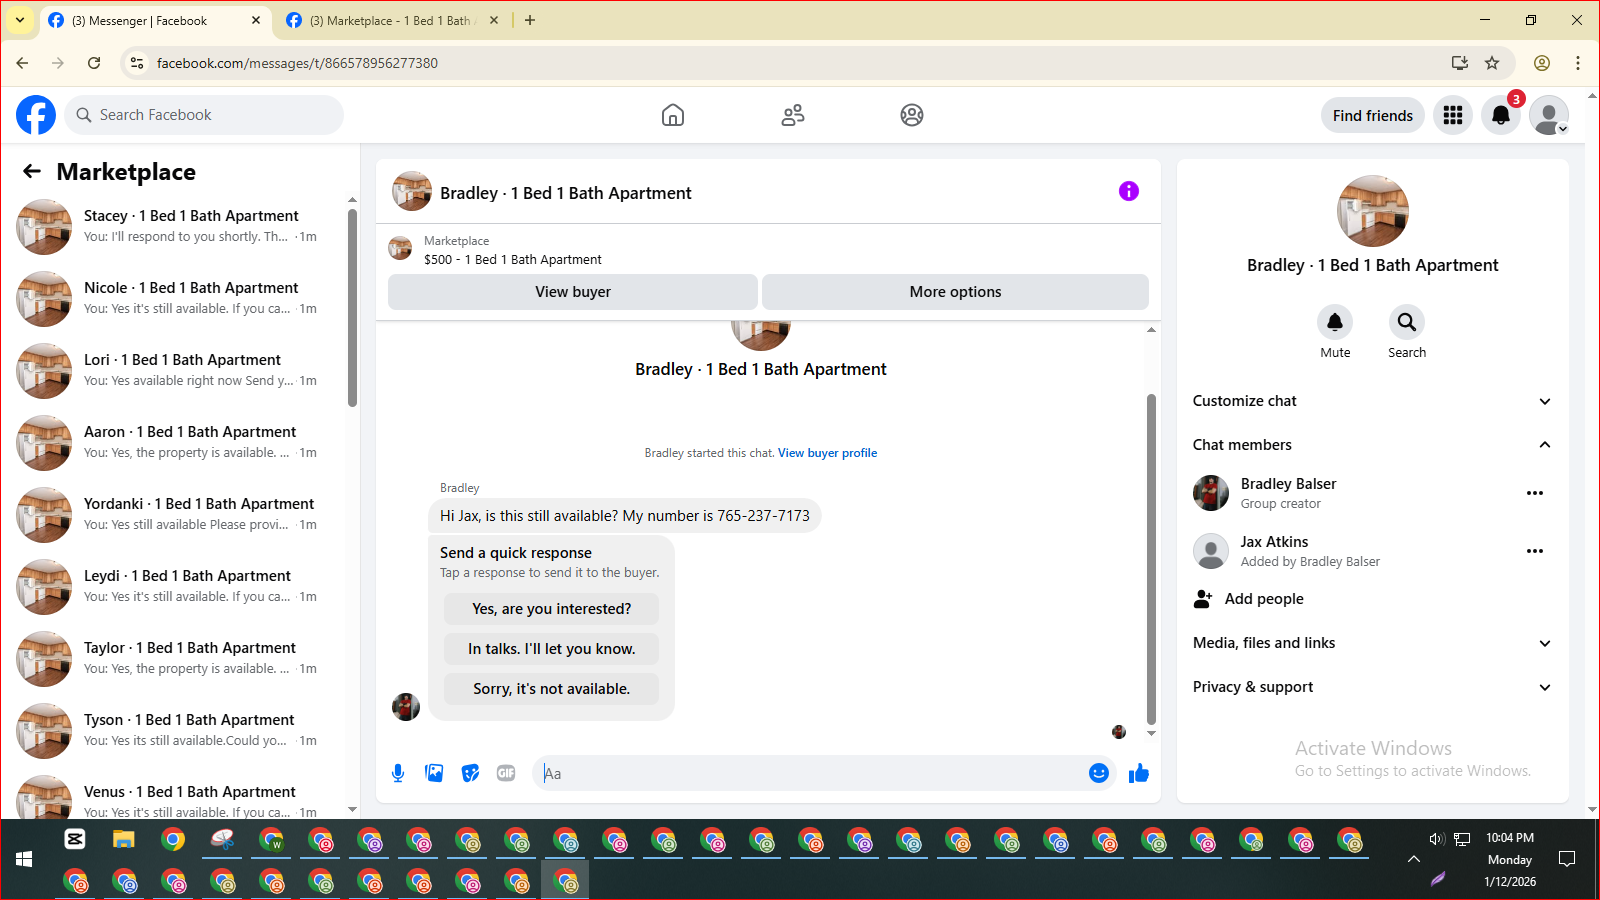
Task: Open Aaron's apartment conversation
Action: [178, 443]
